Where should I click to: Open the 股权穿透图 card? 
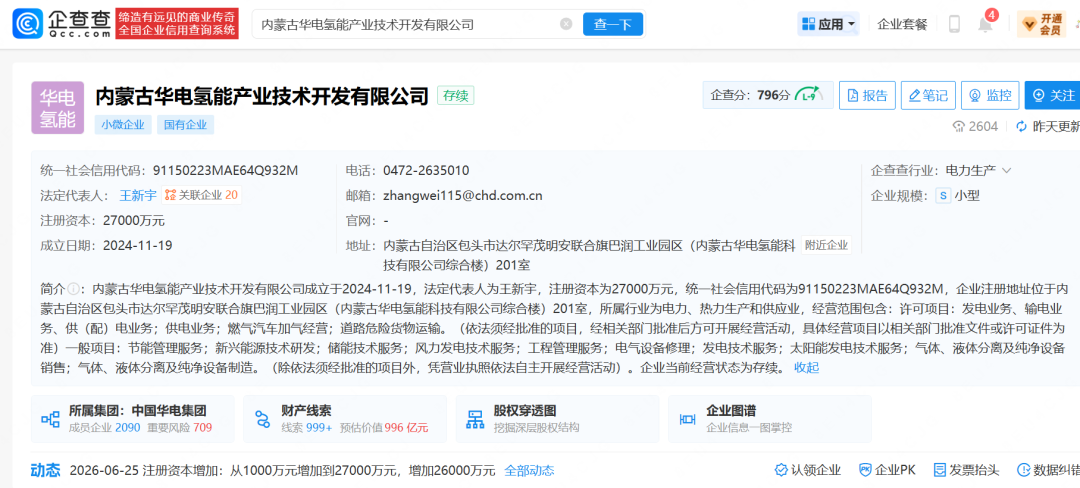(557, 418)
